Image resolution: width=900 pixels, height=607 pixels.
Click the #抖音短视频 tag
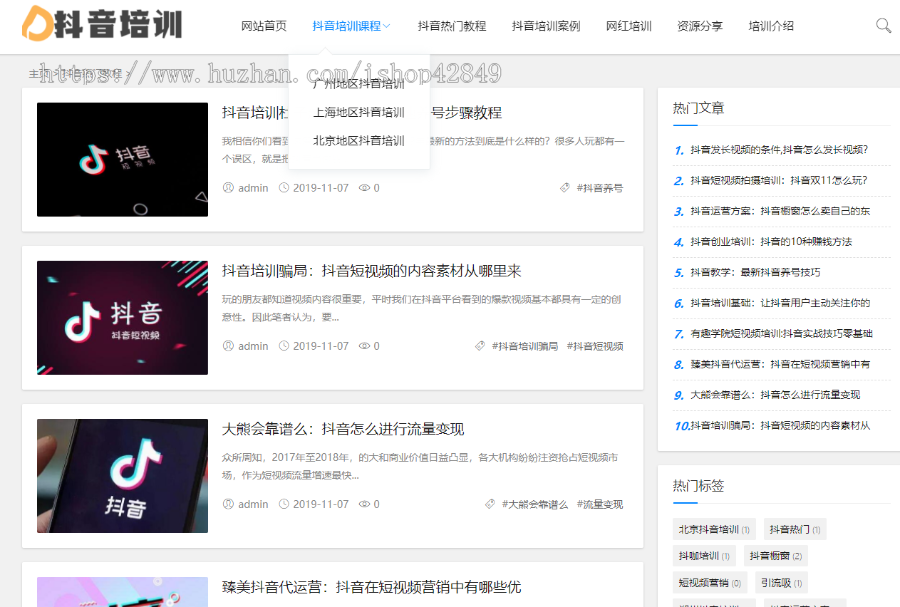point(595,346)
